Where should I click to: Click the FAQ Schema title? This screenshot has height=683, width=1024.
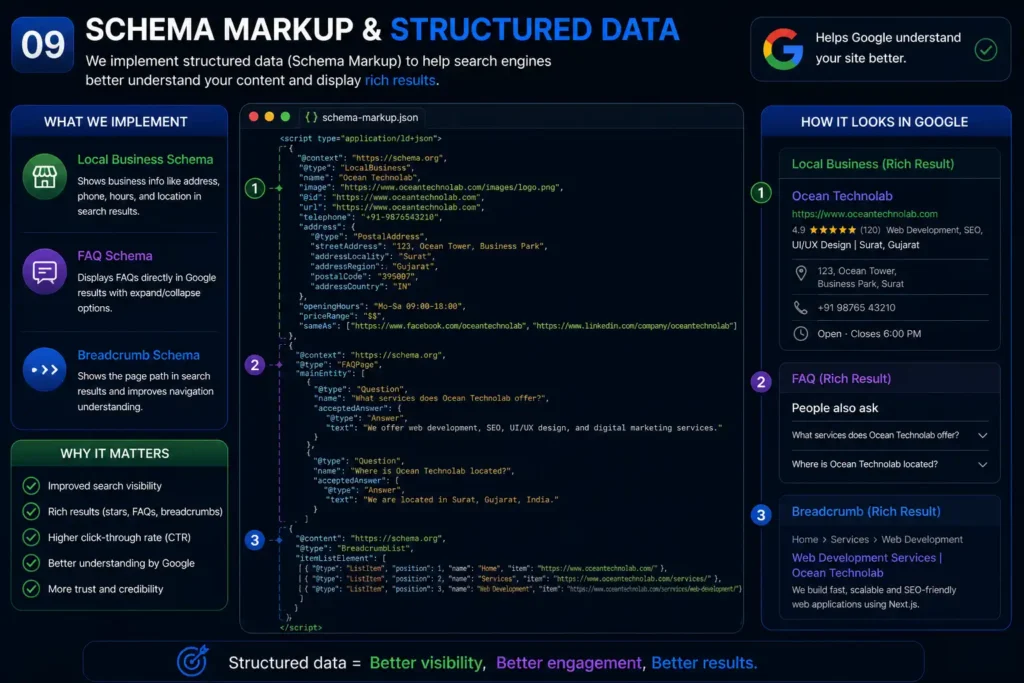tap(115, 256)
